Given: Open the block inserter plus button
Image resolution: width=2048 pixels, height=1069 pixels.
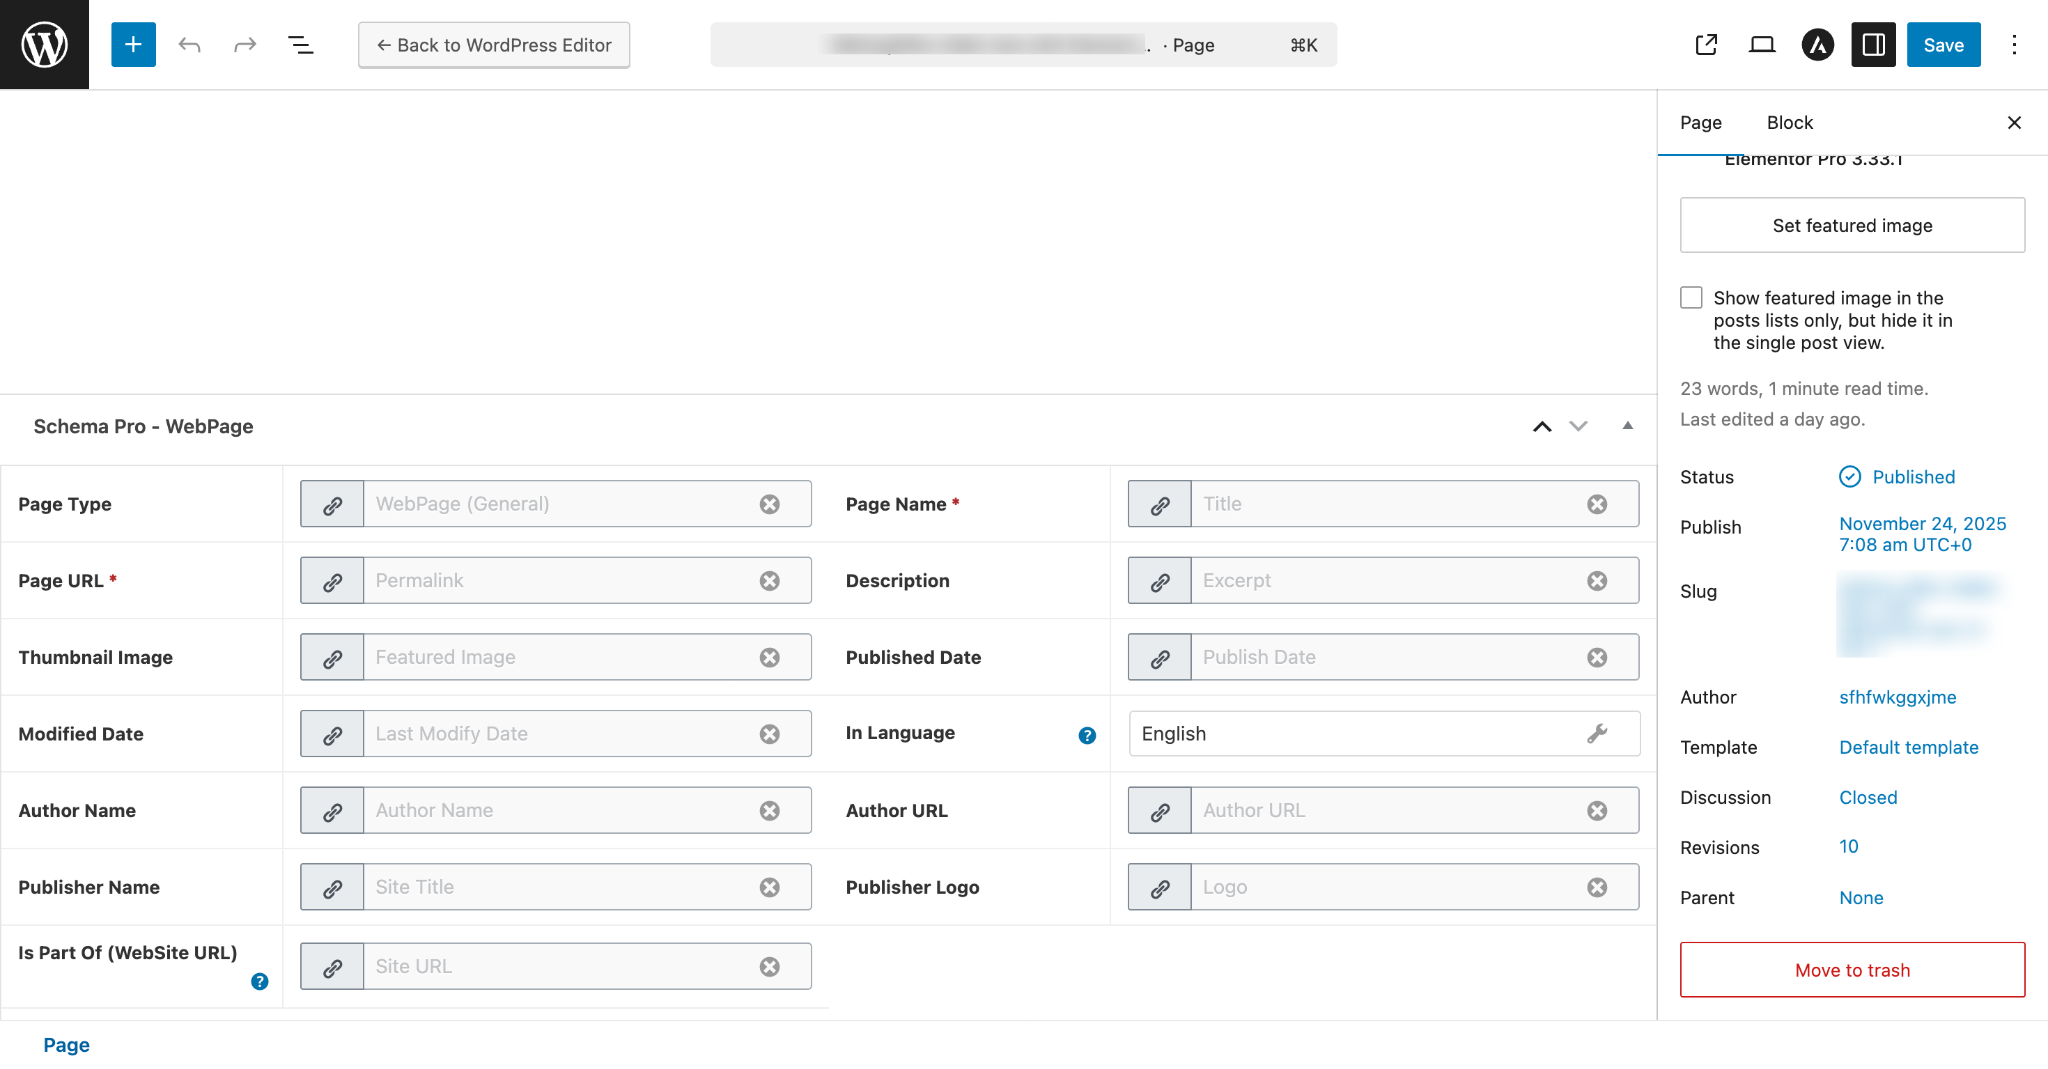Looking at the screenshot, I should pyautogui.click(x=133, y=45).
